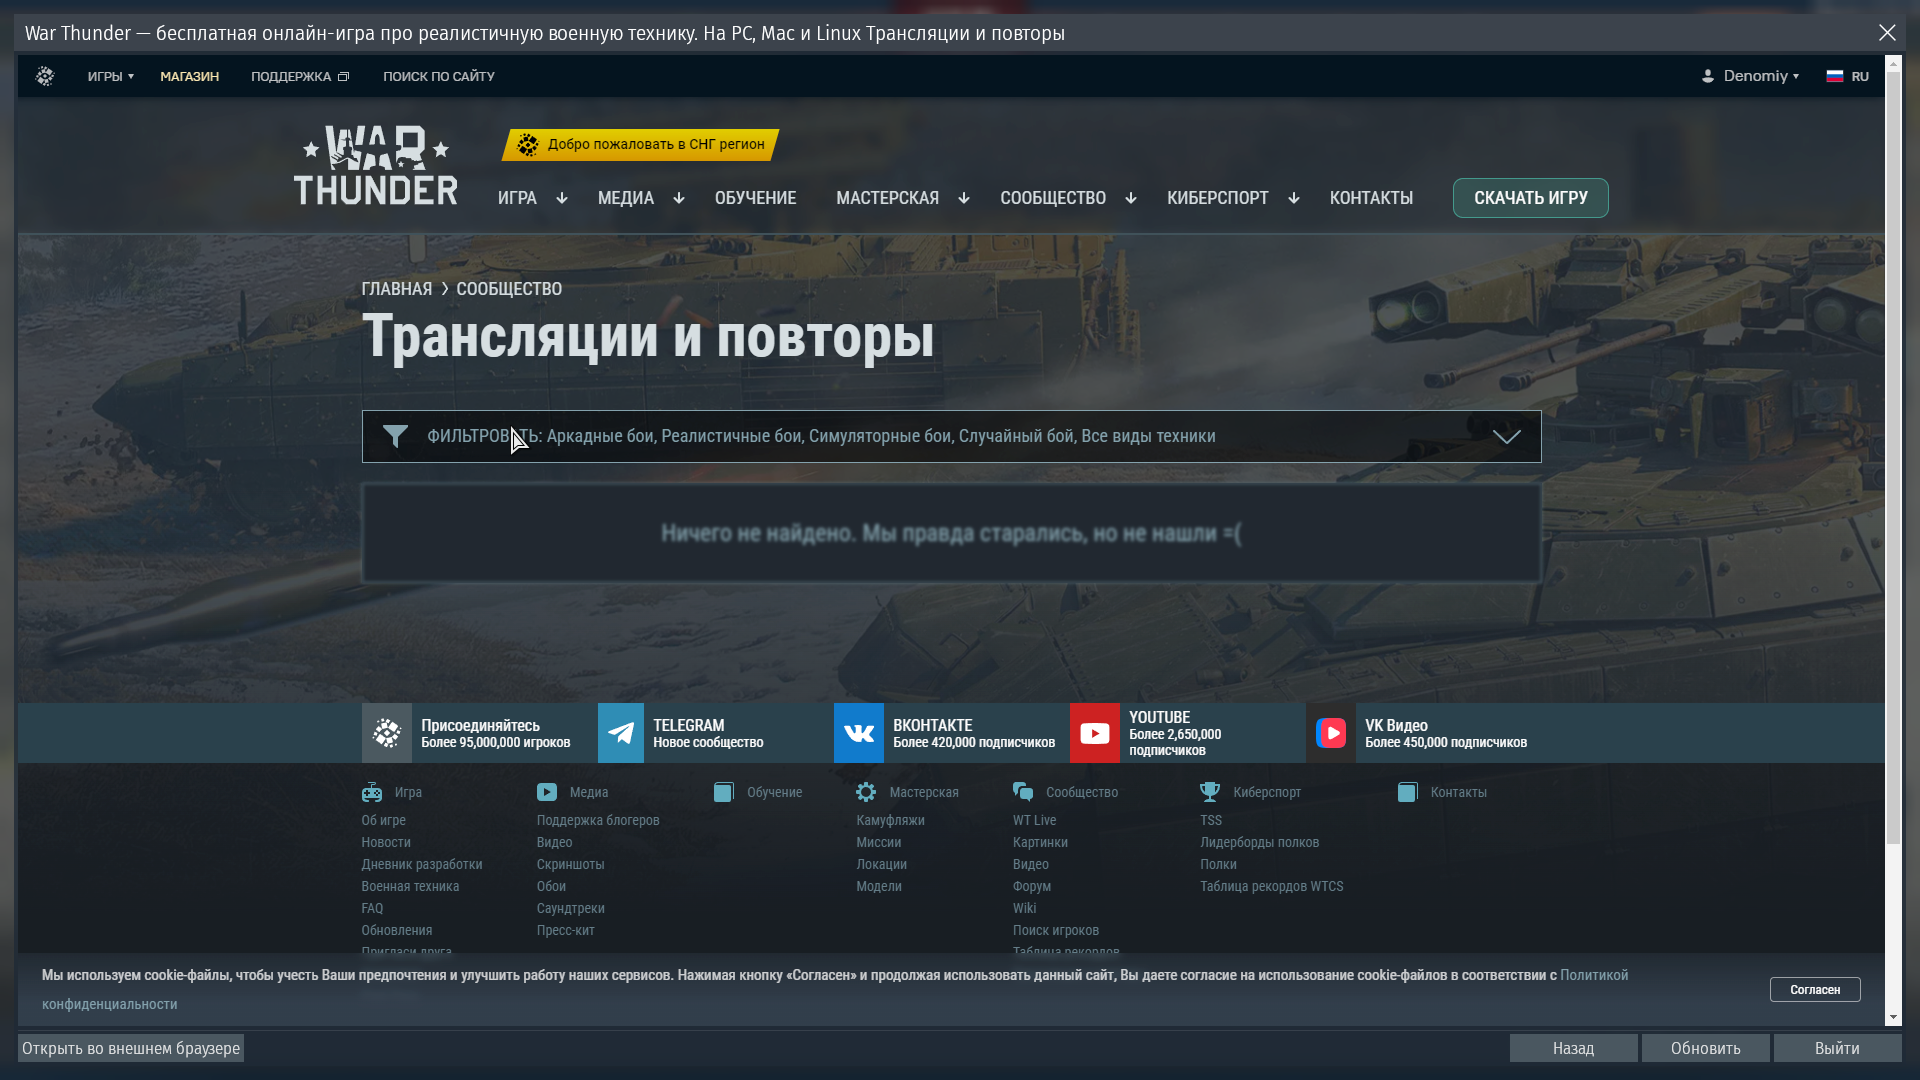Image resolution: width=1920 pixels, height=1080 pixels.
Task: Select the RU language flag
Action: (x=1835, y=76)
